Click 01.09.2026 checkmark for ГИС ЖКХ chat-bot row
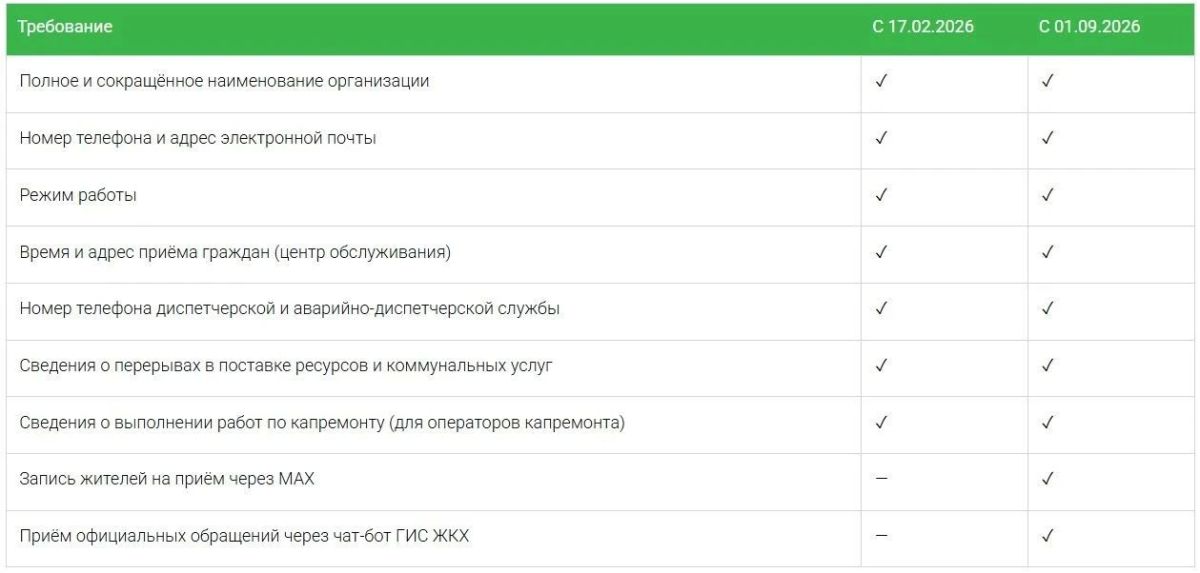Image resolution: width=1200 pixels, height=573 pixels. point(1047,536)
